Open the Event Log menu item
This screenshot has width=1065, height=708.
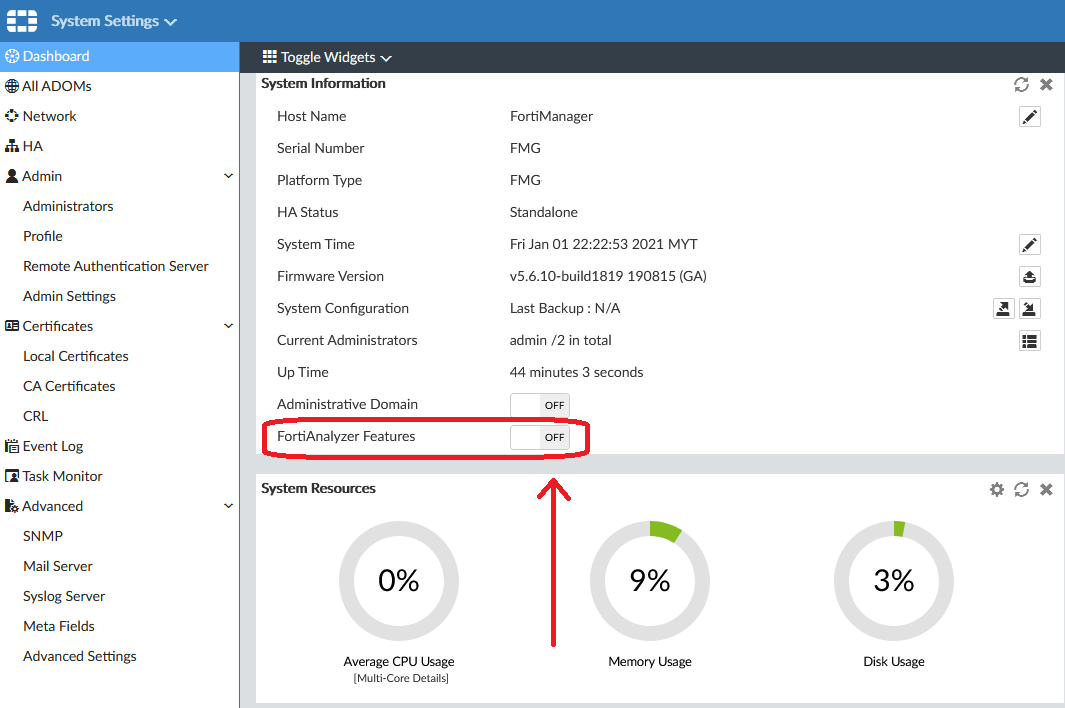click(52, 446)
